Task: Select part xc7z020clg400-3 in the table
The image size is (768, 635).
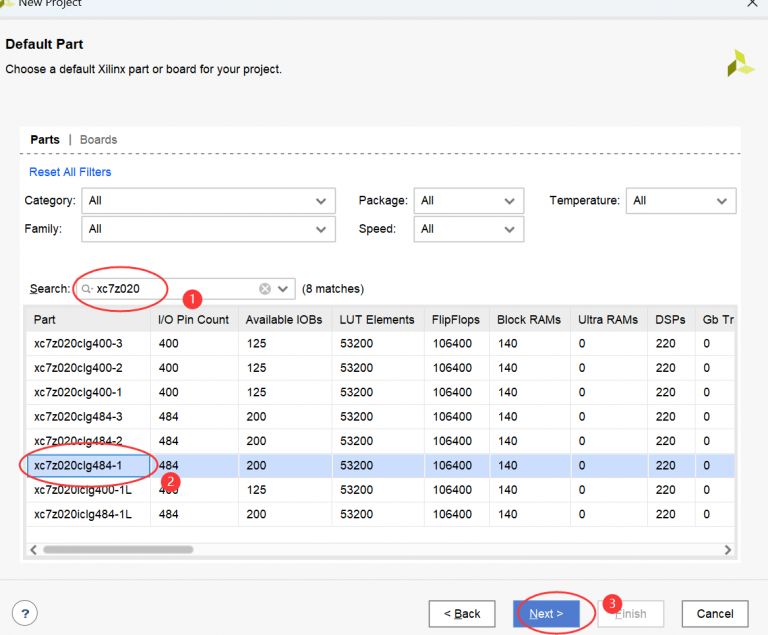Action: [x=76, y=344]
